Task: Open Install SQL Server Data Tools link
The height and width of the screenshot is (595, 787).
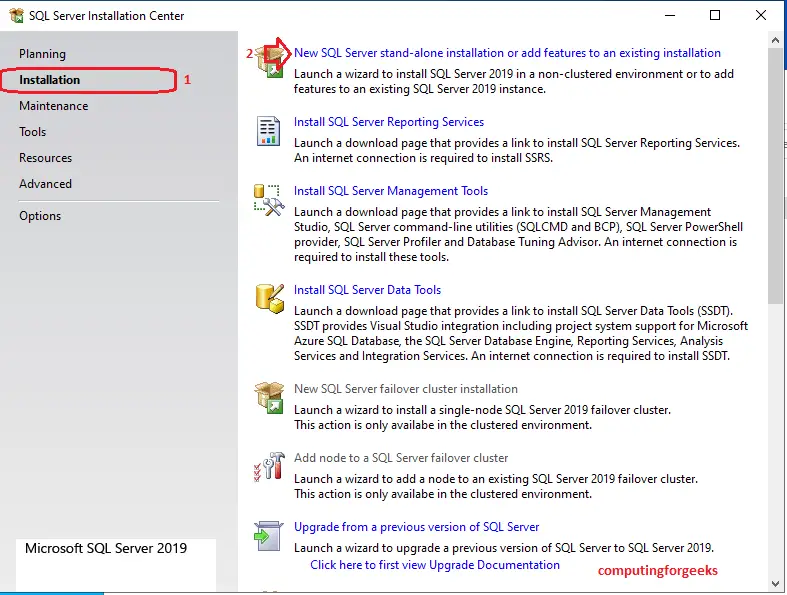Action: [367, 290]
